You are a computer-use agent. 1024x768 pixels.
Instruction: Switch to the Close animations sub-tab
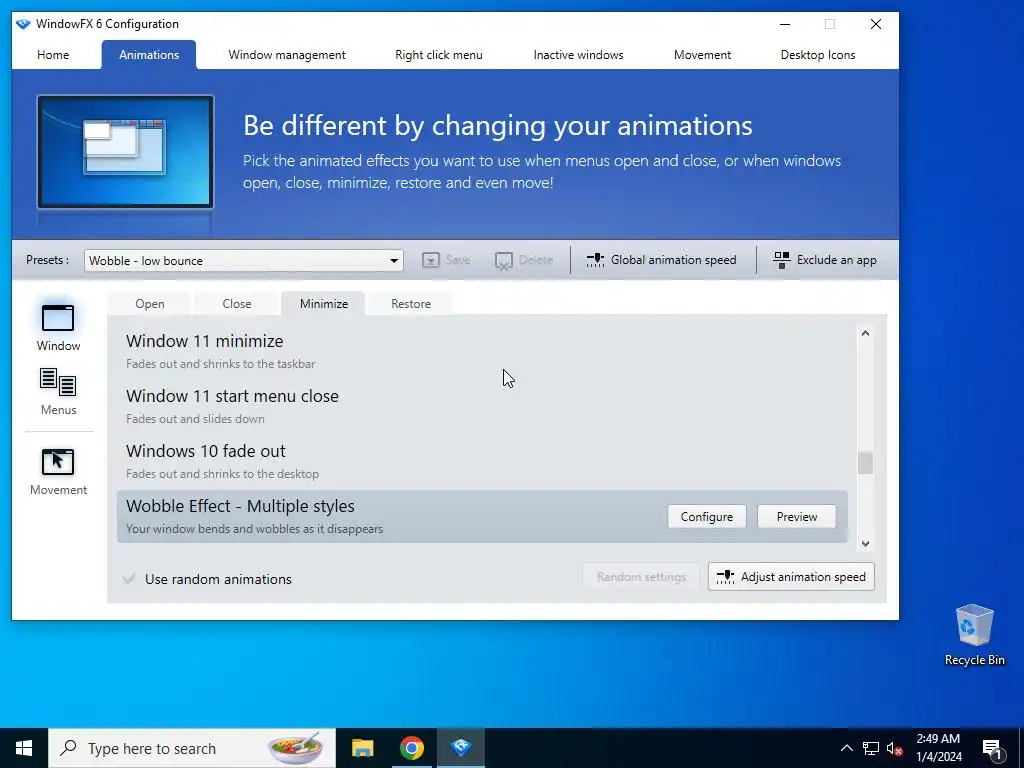(x=236, y=304)
